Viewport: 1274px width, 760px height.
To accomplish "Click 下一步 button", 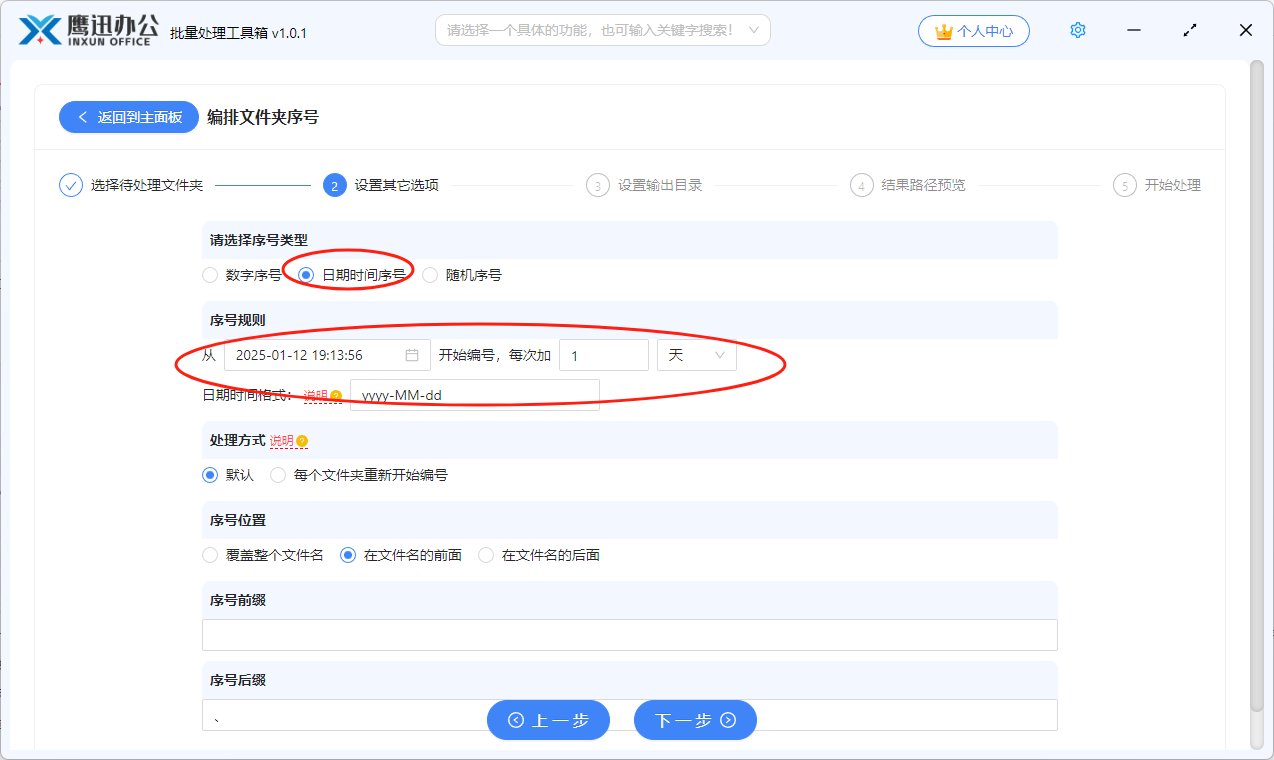I will 695,720.
